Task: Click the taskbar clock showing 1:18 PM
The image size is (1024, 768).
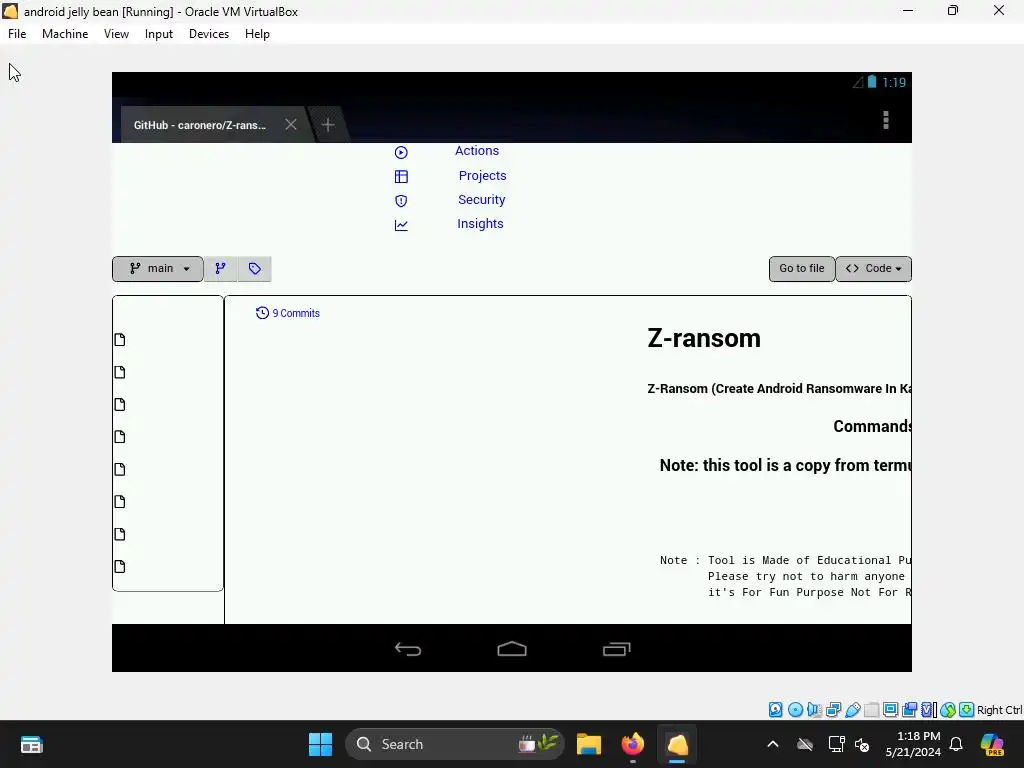Action: click(x=913, y=744)
